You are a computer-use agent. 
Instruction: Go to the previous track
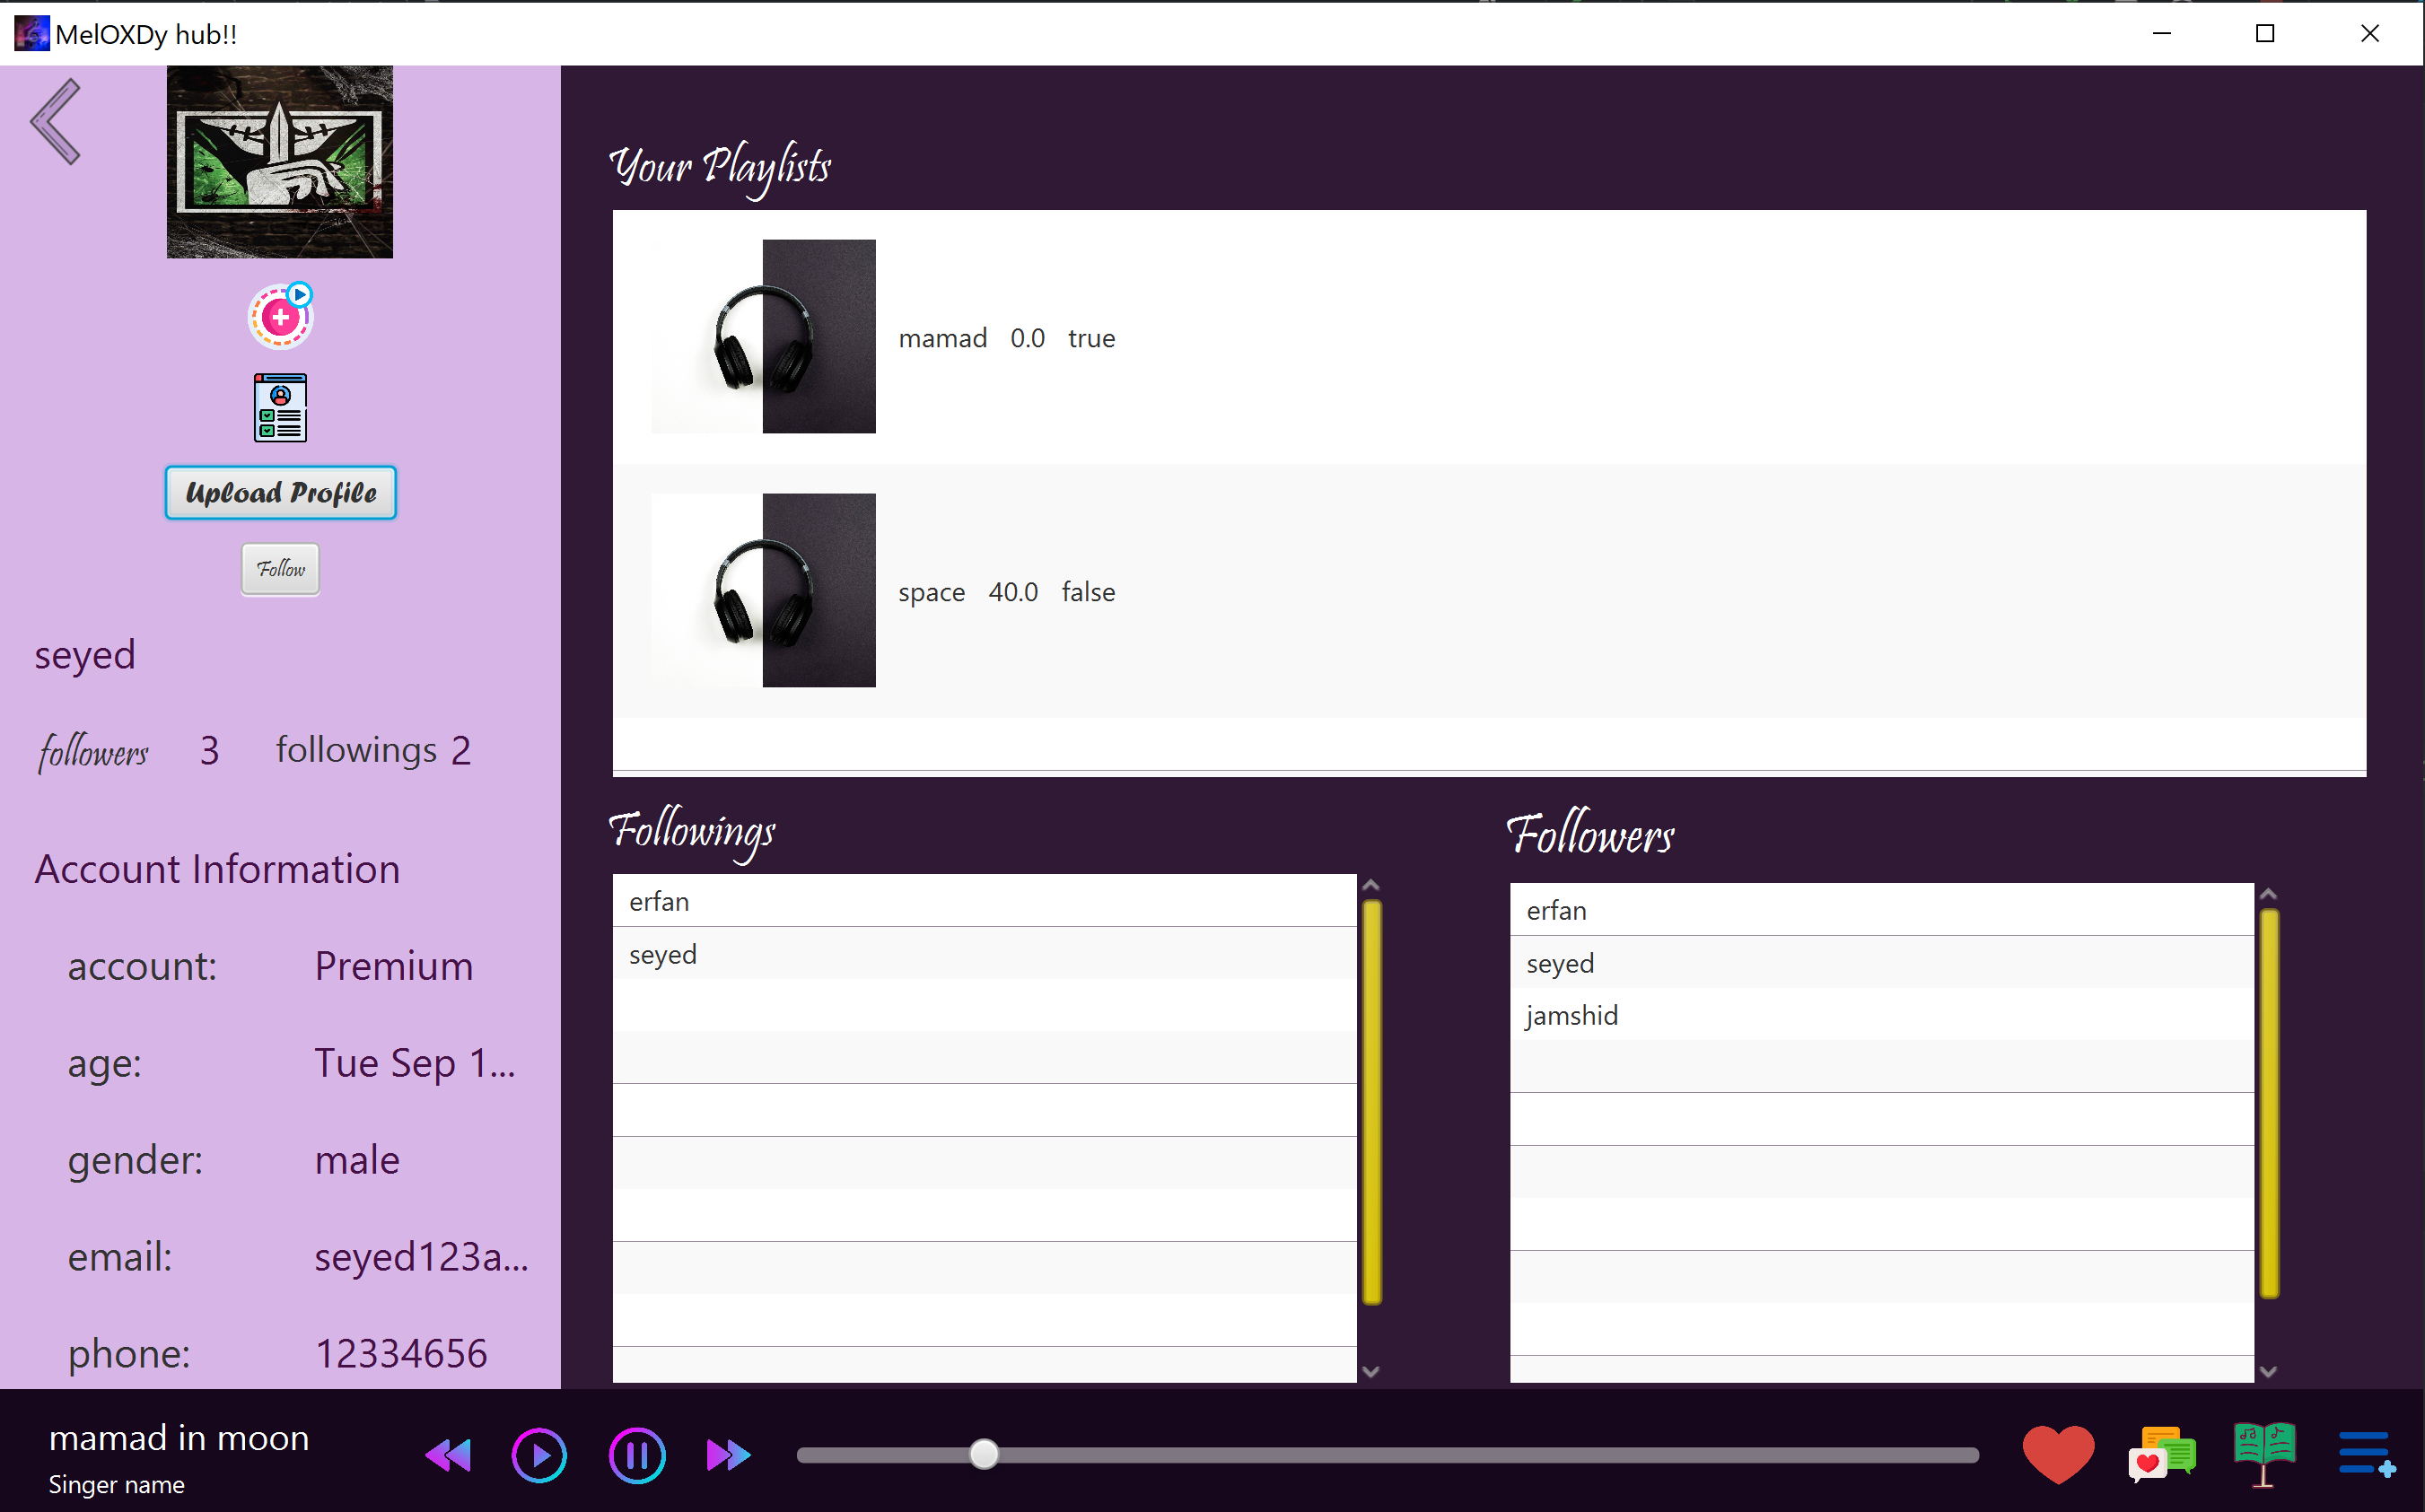click(448, 1455)
